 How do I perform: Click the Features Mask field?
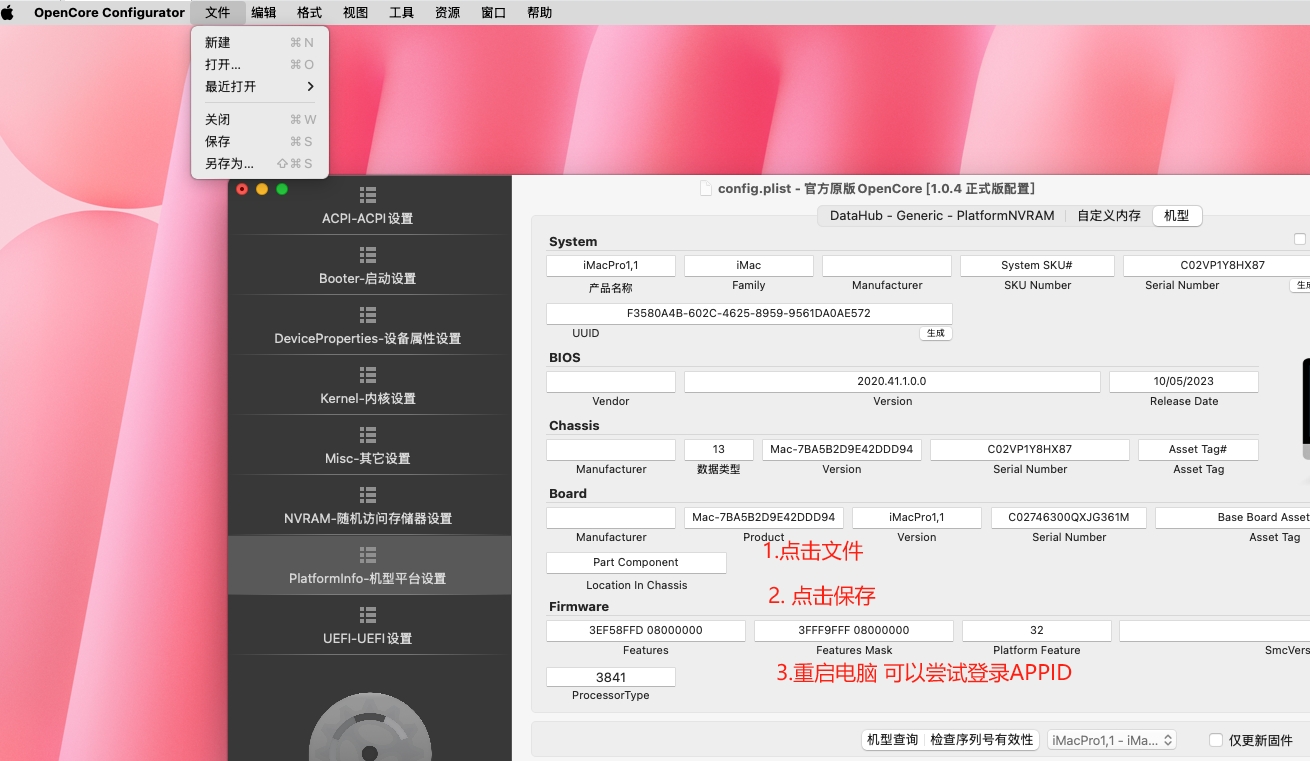(x=854, y=630)
